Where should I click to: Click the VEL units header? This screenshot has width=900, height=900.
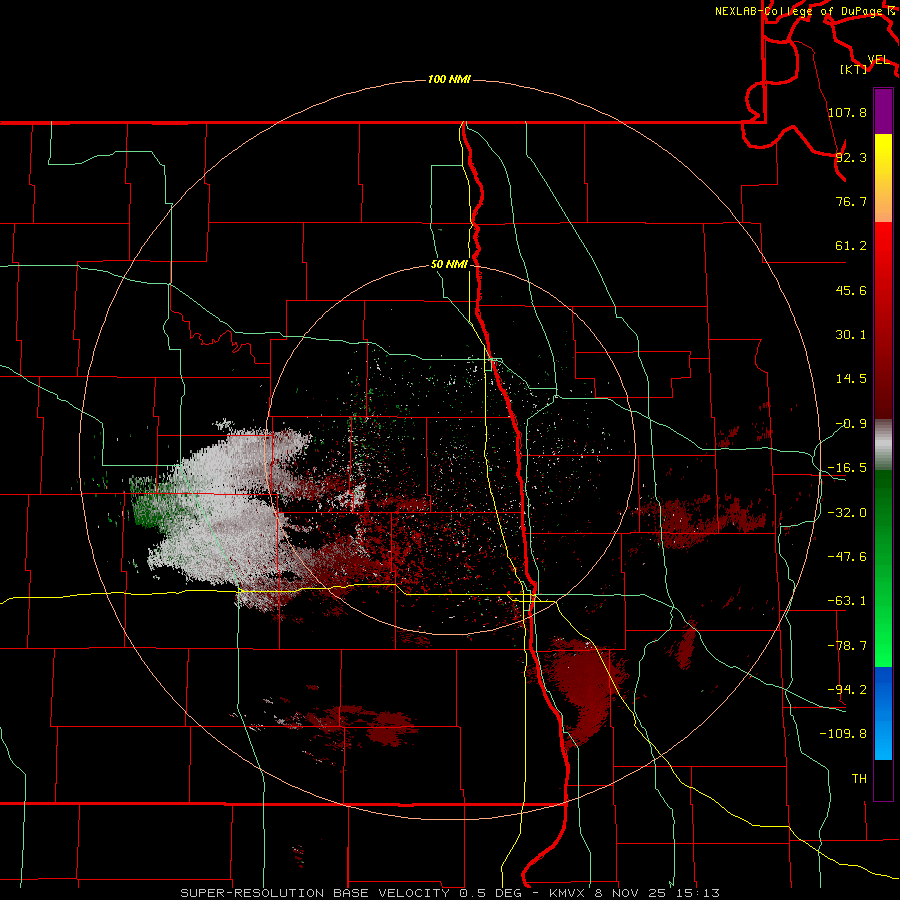coord(878,60)
